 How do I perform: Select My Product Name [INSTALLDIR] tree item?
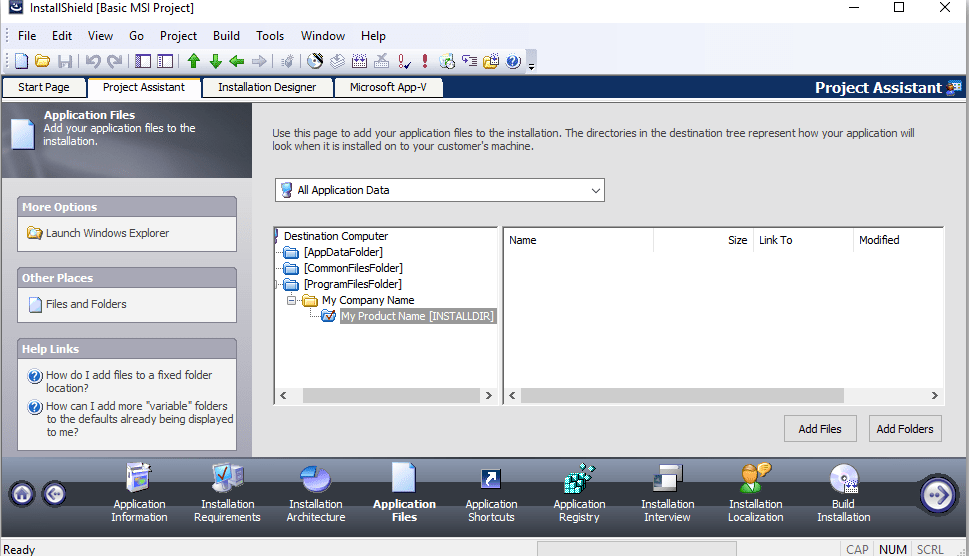point(417,316)
